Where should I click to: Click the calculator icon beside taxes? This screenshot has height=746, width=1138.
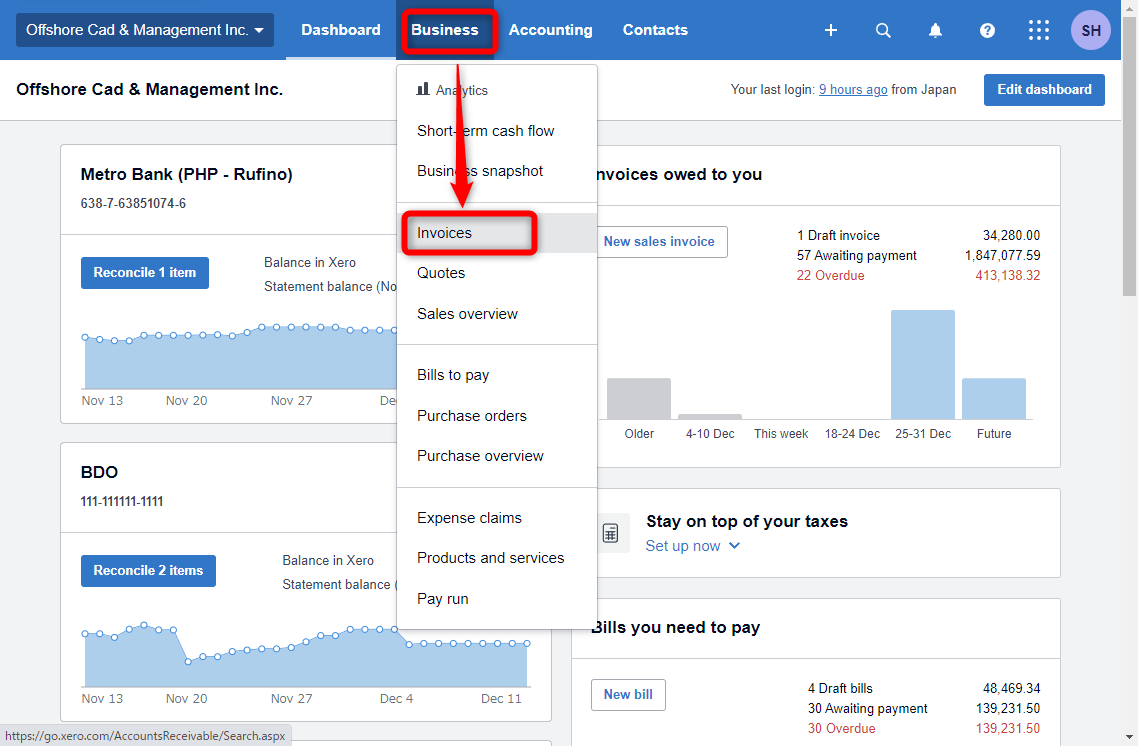(x=610, y=533)
